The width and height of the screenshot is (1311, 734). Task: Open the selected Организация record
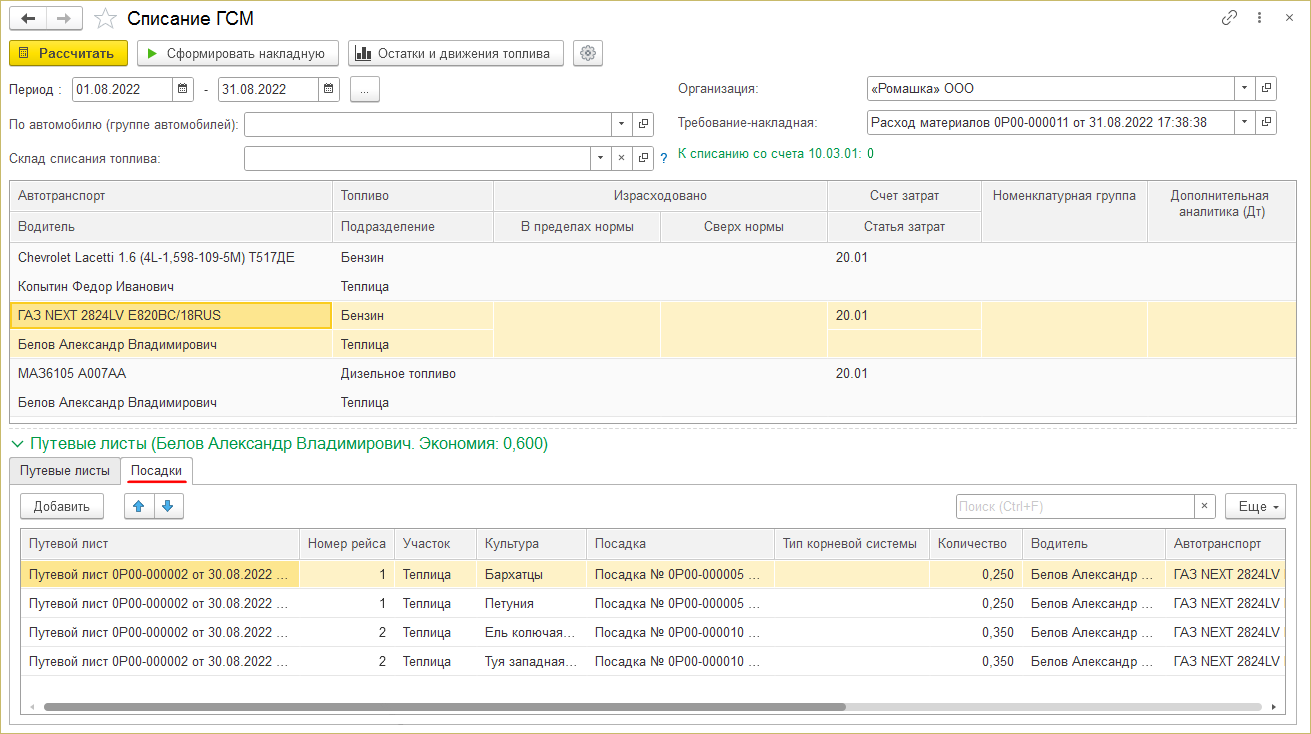point(1267,88)
